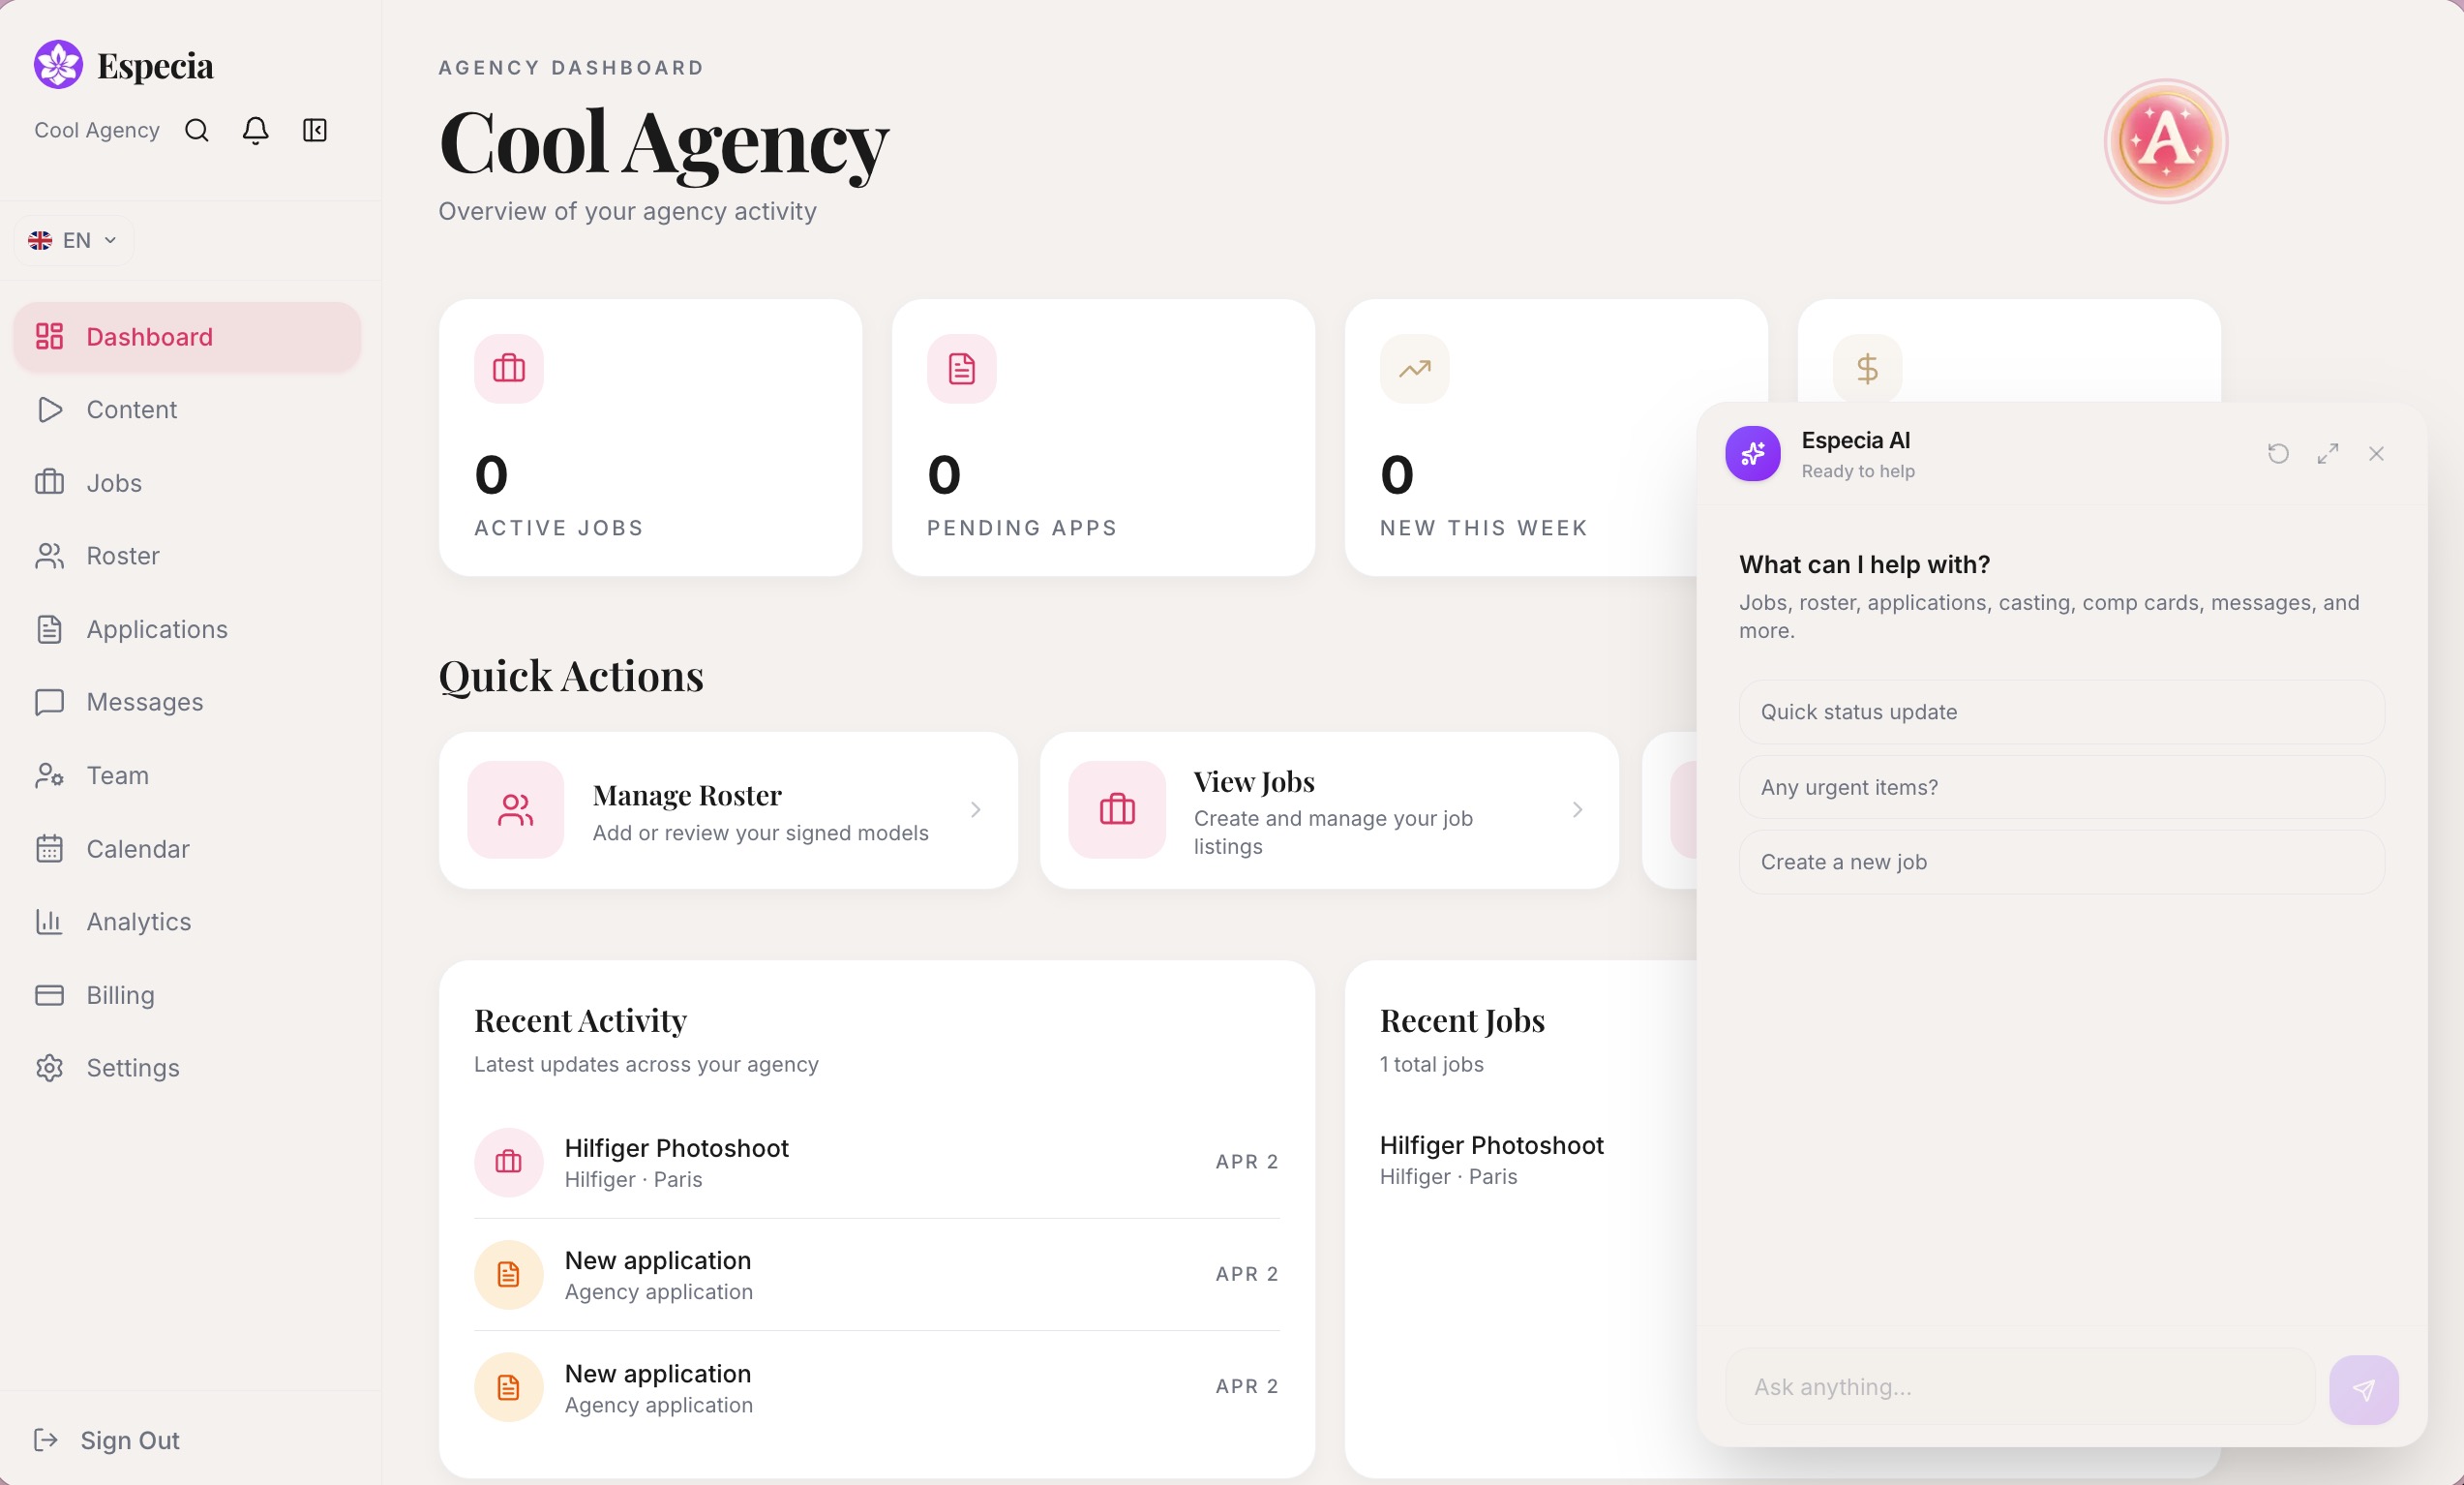Open notifications bell icon
Image resolution: width=2464 pixels, height=1485 pixels.
click(256, 130)
